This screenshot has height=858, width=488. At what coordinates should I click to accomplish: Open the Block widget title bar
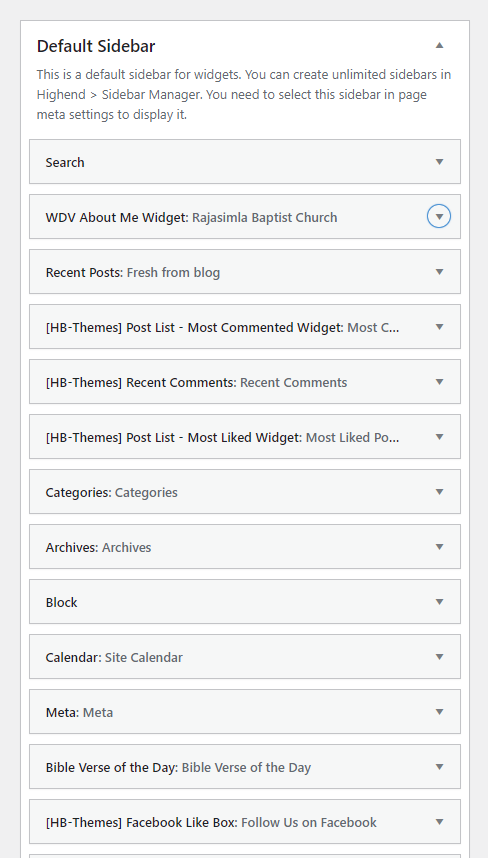[245, 602]
